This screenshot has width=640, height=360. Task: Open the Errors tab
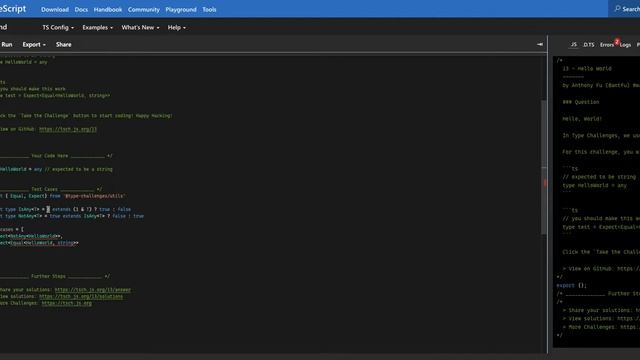pyautogui.click(x=607, y=45)
